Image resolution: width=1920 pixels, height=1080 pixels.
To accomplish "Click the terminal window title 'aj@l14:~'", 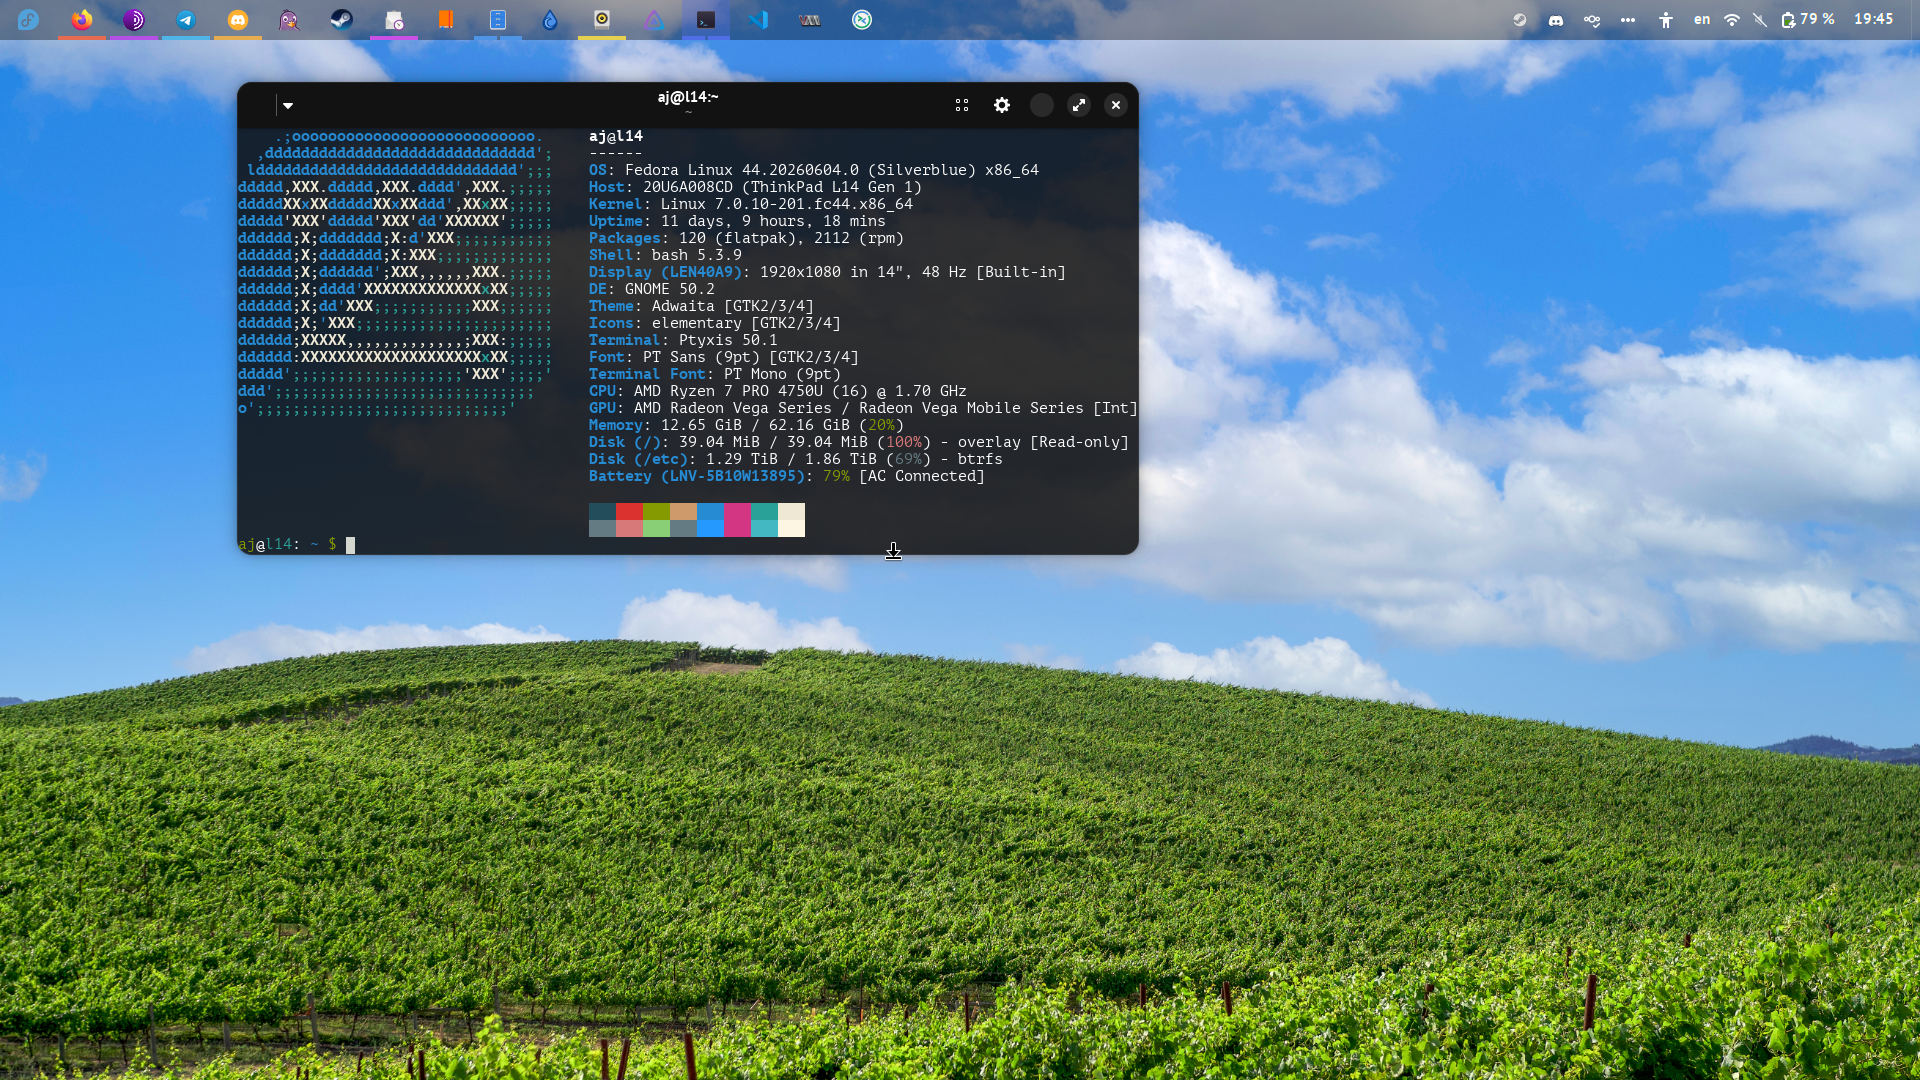I will pos(688,97).
